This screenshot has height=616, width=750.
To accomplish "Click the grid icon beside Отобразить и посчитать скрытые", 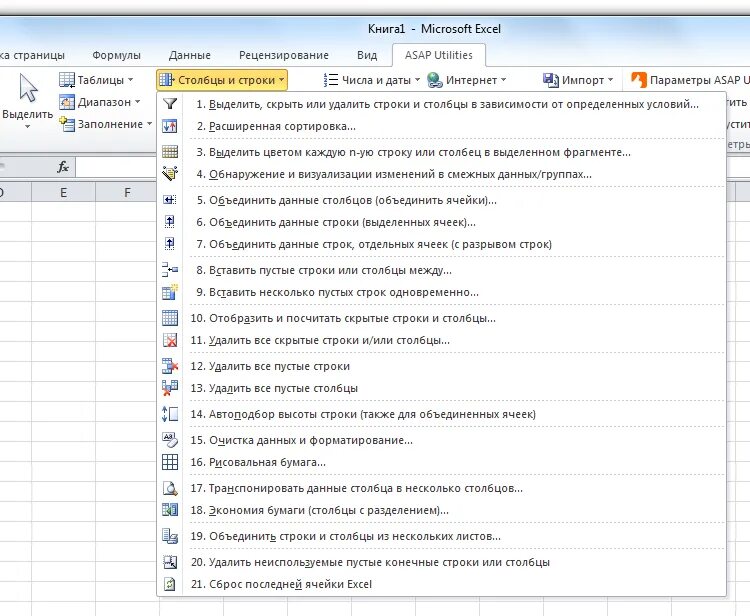I will tap(170, 318).
